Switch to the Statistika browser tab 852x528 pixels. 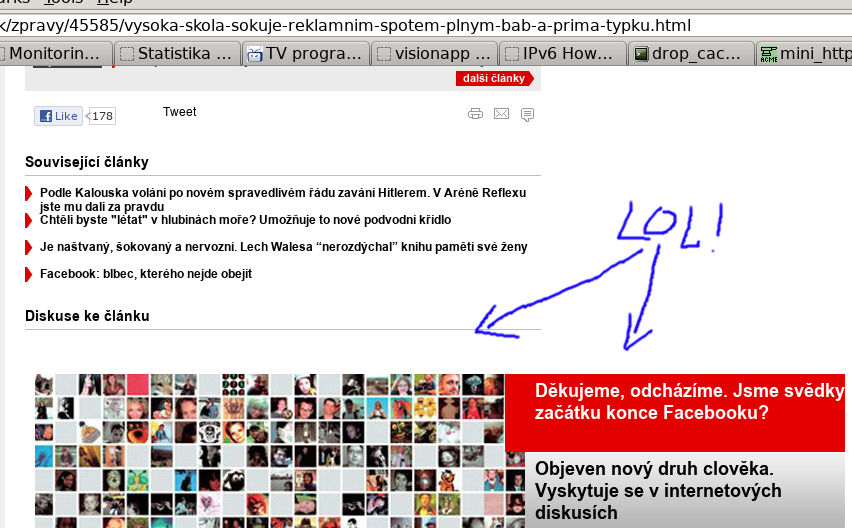point(178,54)
